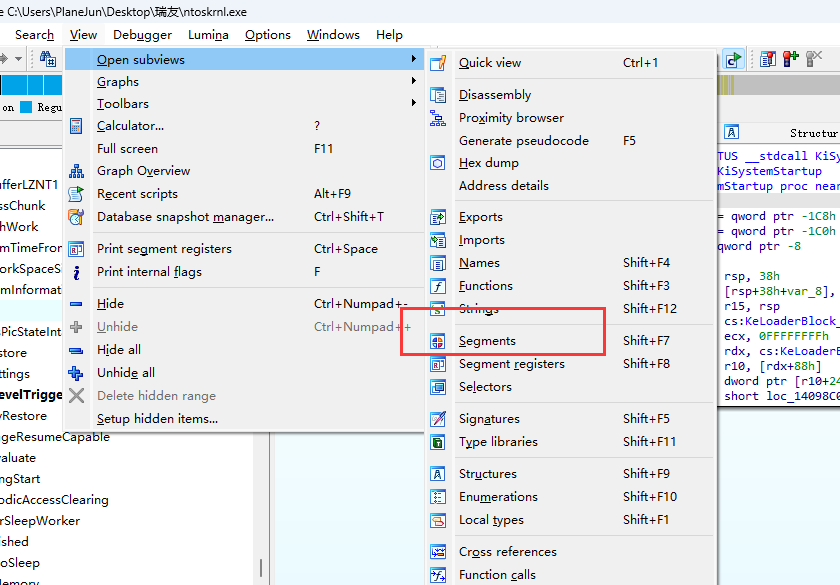The height and width of the screenshot is (585, 840).
Task: Click the Print internal flags icon
Action: click(77, 272)
